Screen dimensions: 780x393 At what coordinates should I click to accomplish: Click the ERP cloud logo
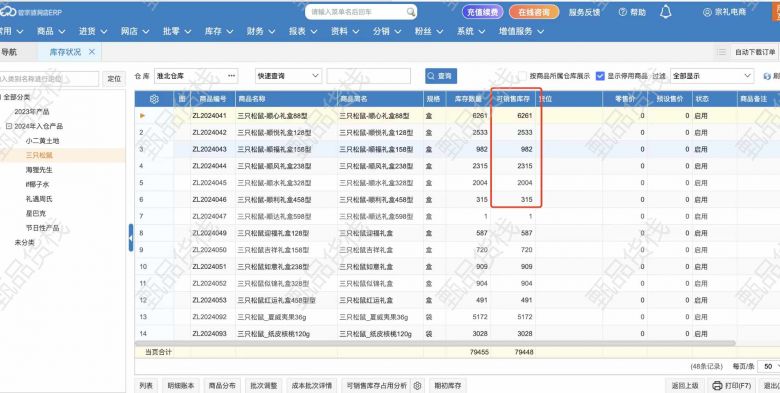click(7, 11)
